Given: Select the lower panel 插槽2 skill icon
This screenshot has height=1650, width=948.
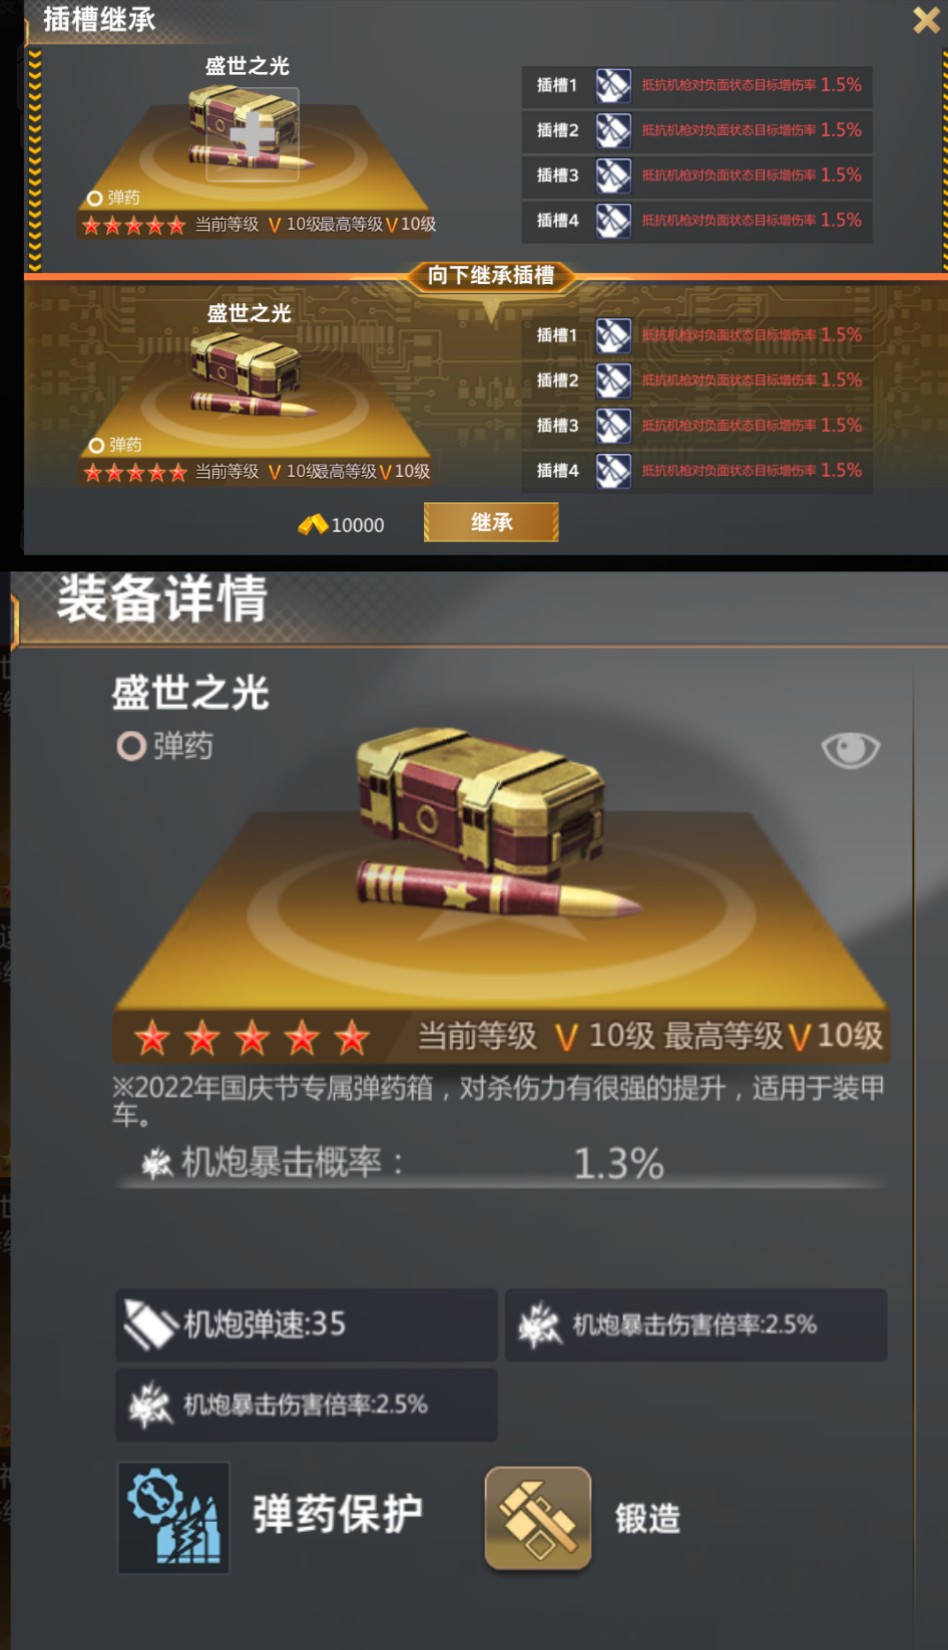Looking at the screenshot, I should (613, 380).
